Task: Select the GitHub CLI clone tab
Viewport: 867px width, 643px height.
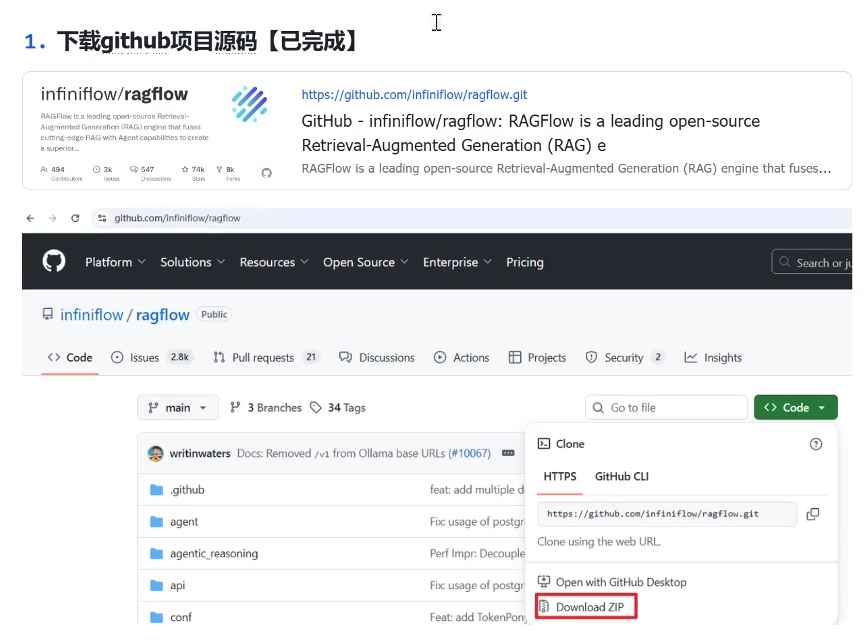Action: [621, 477]
